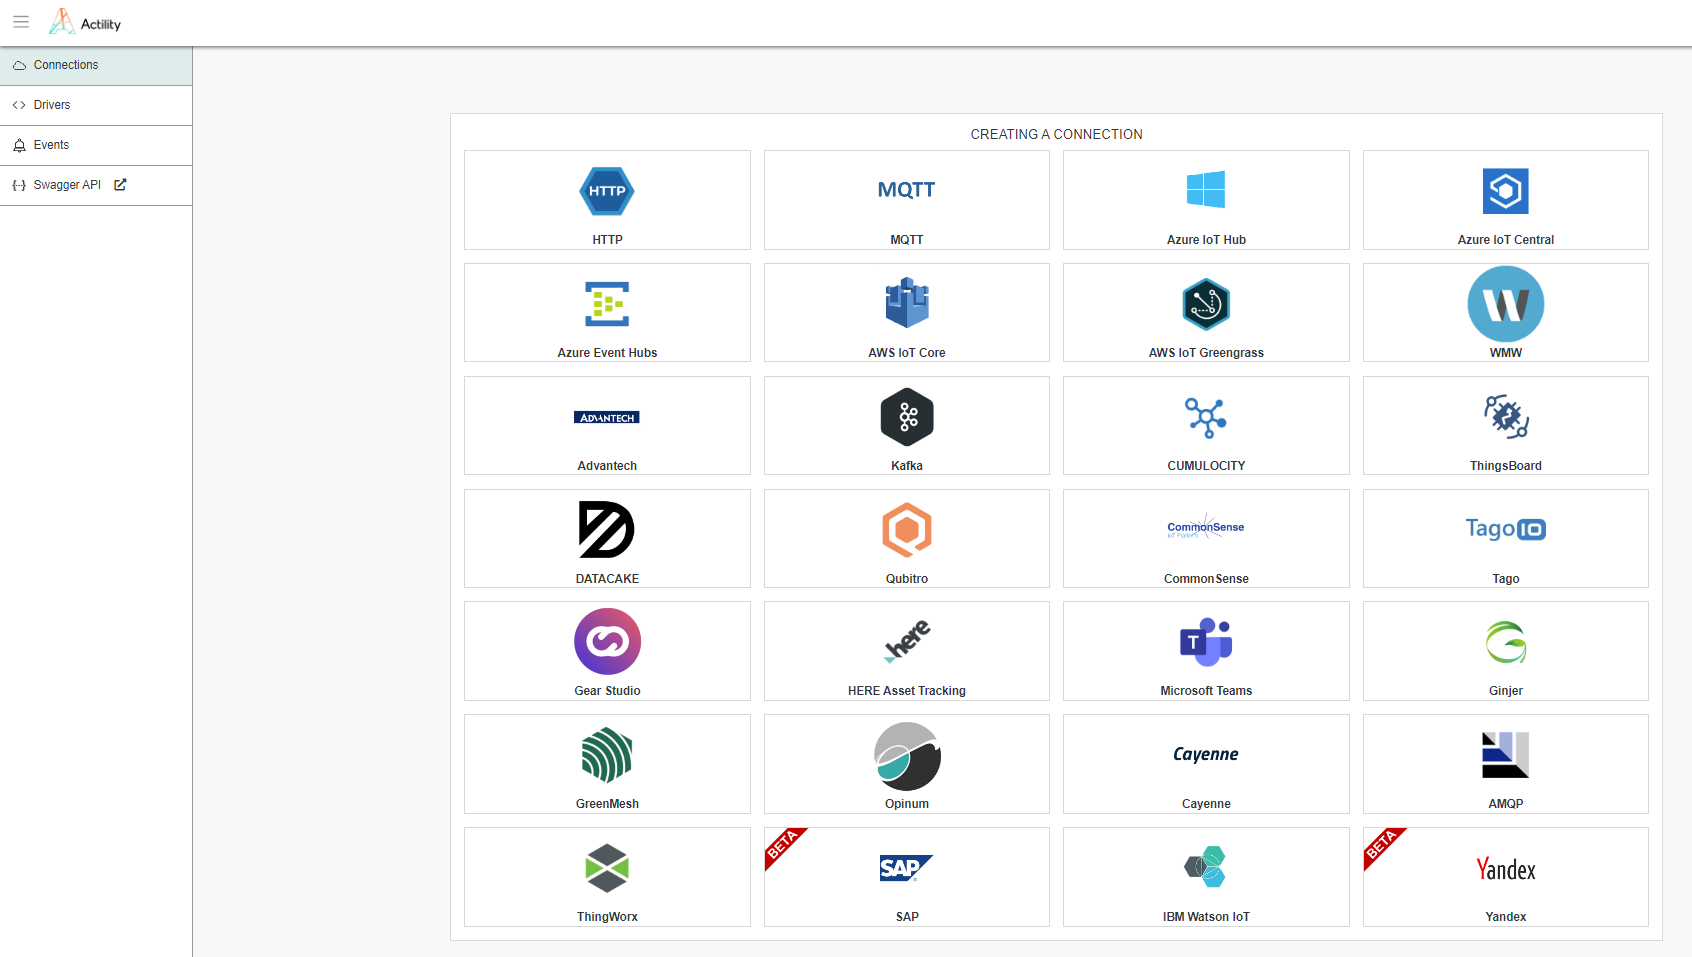Screen dimensions: 1692x957
Task: Select the HTTP connection icon
Action: pyautogui.click(x=607, y=191)
